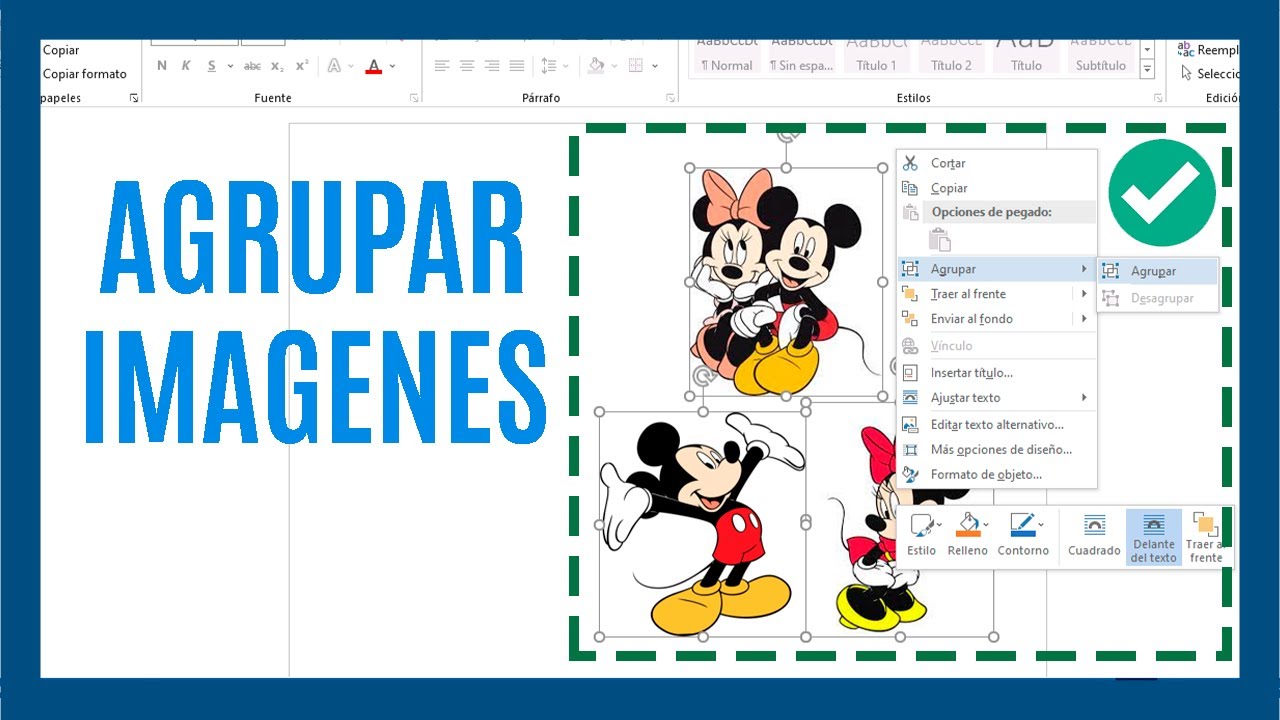This screenshot has height=720, width=1280.
Task: Align paragraph text right
Action: click(x=492, y=66)
